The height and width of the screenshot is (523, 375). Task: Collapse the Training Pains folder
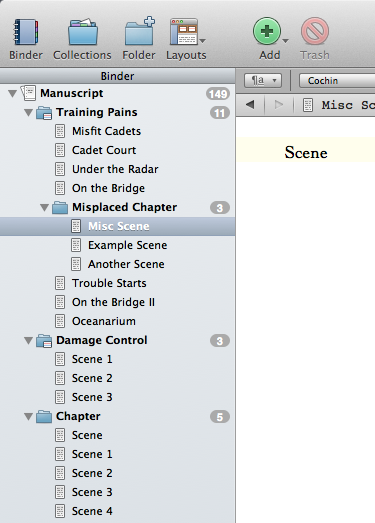coord(29,112)
